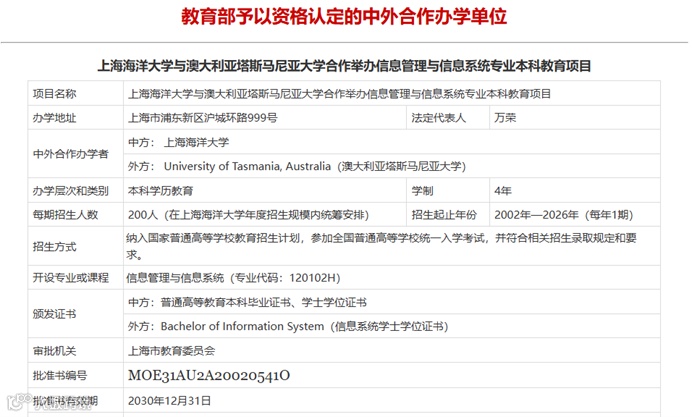The width and height of the screenshot is (692, 417).
Task: Click the approval number MOE31AU2A20020541O
Action: click(209, 376)
